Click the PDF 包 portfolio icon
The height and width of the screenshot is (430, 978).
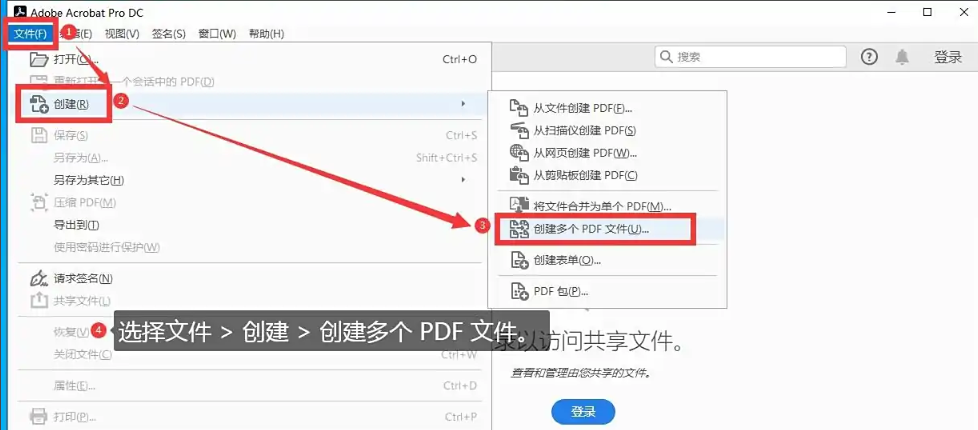pos(519,290)
